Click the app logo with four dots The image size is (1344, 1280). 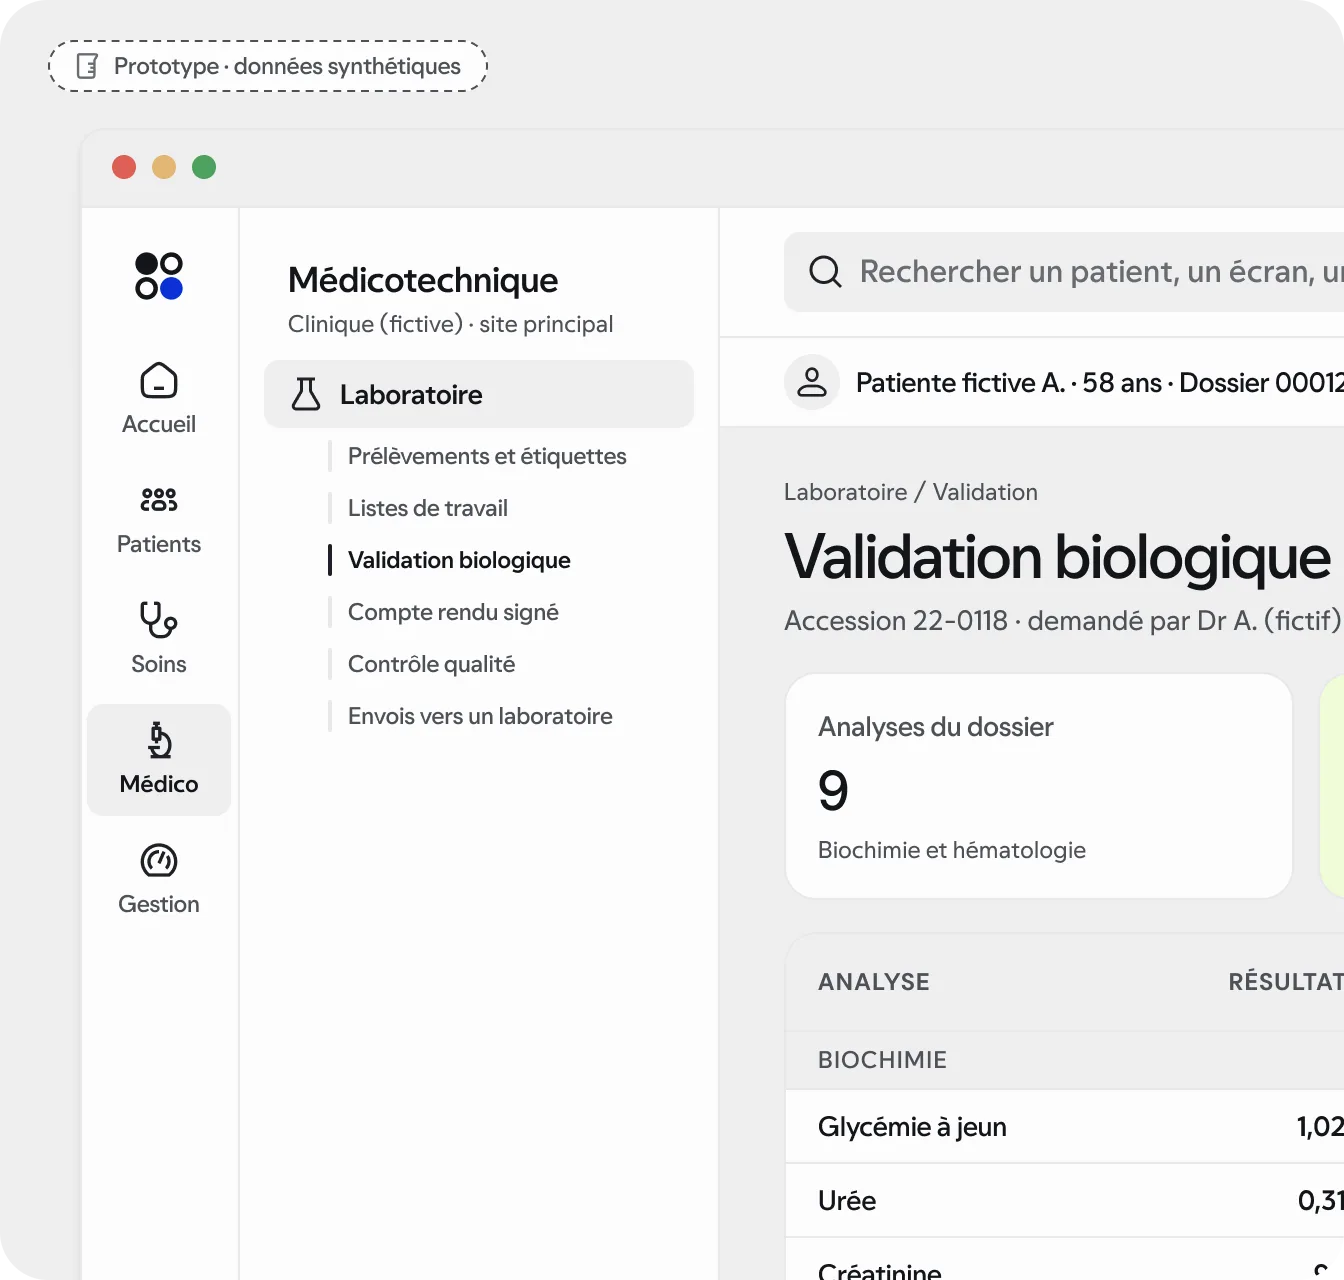159,276
